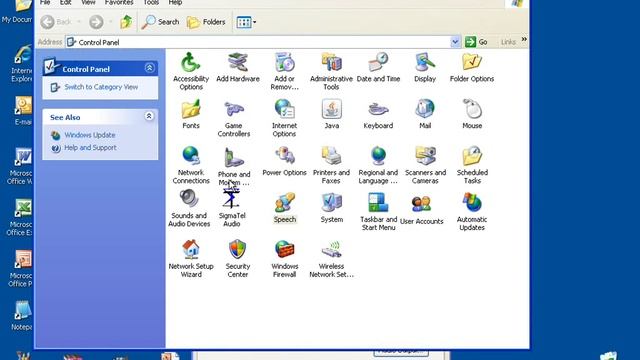Select Microsoft Office PowerPoint desktop shortcut
Image resolution: width=640 pixels, height=360 pixels.
(x=21, y=269)
